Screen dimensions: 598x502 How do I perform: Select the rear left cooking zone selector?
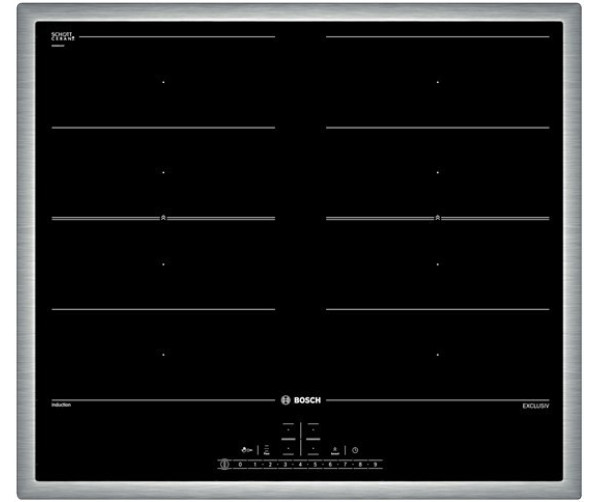pos(288,431)
